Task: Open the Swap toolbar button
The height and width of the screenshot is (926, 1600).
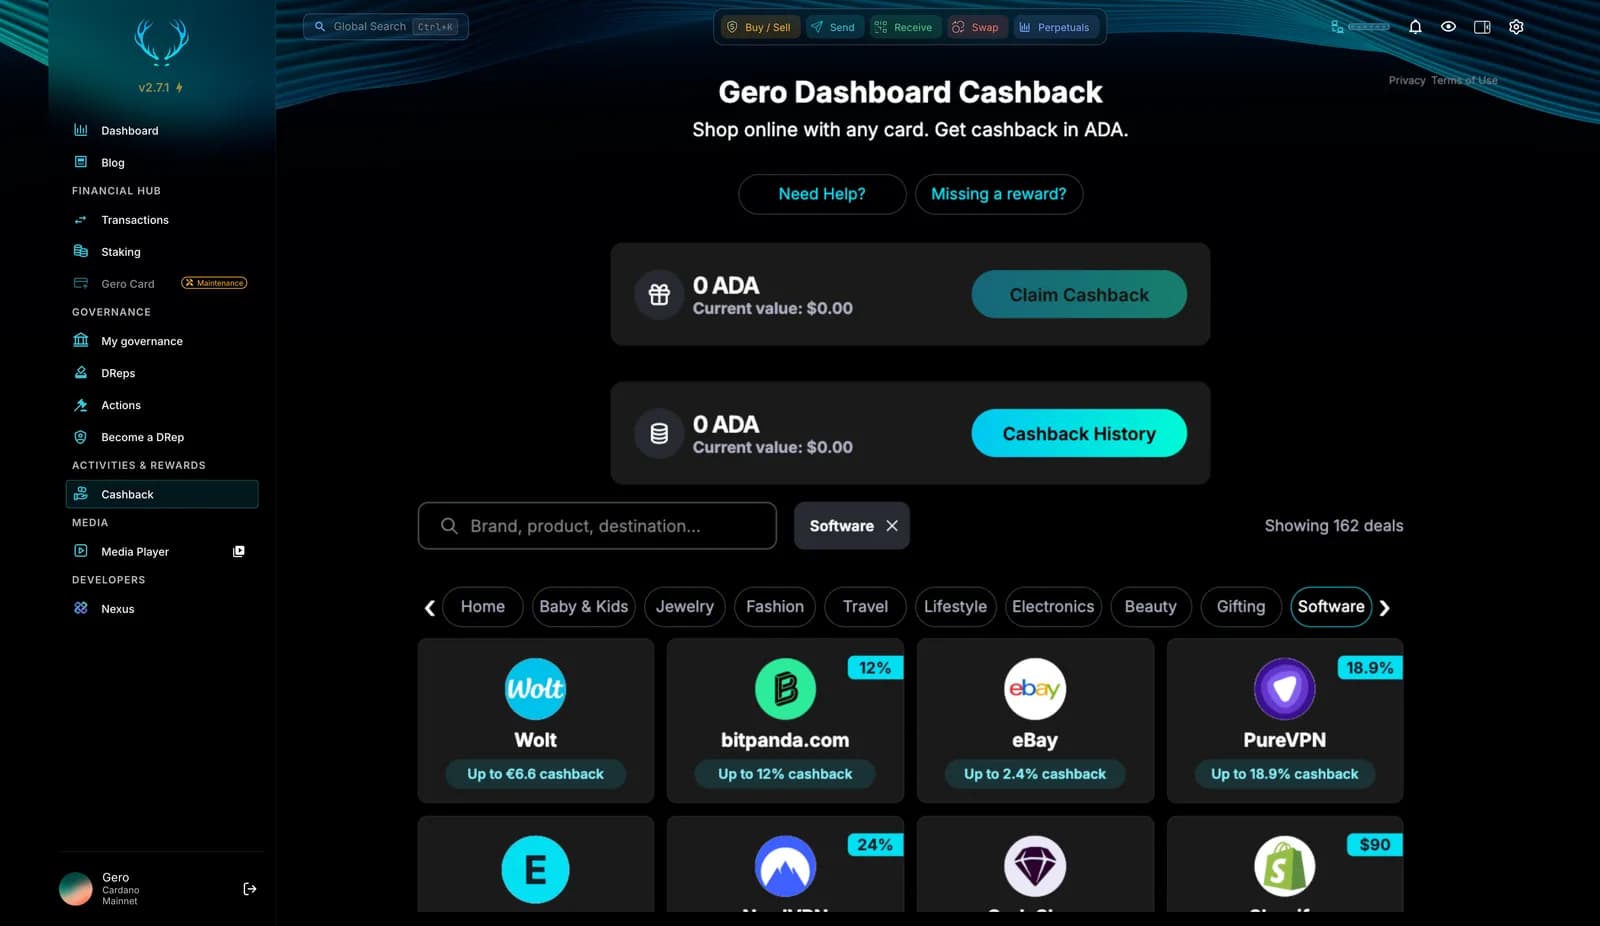Action: coord(975,27)
